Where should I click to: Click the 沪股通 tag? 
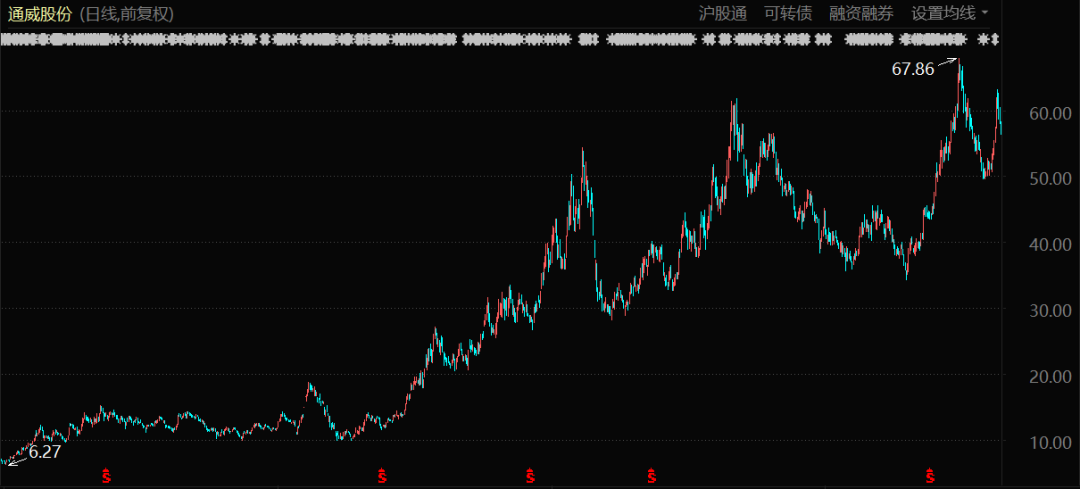(x=722, y=13)
